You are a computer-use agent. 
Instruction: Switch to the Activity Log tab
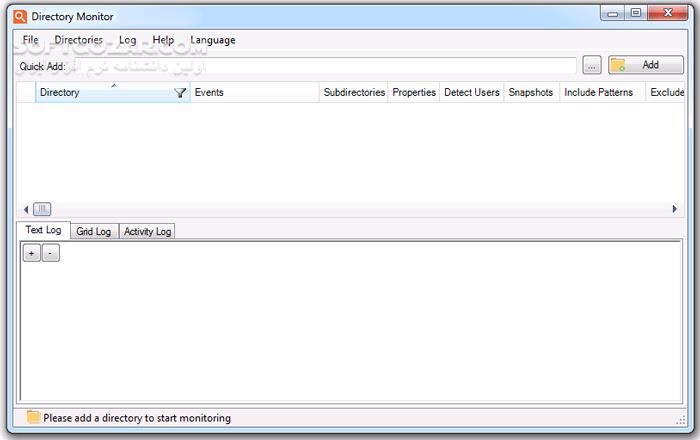tap(147, 232)
